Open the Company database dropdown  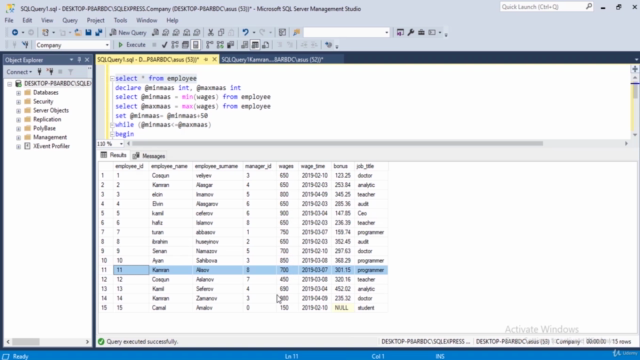[107, 45]
